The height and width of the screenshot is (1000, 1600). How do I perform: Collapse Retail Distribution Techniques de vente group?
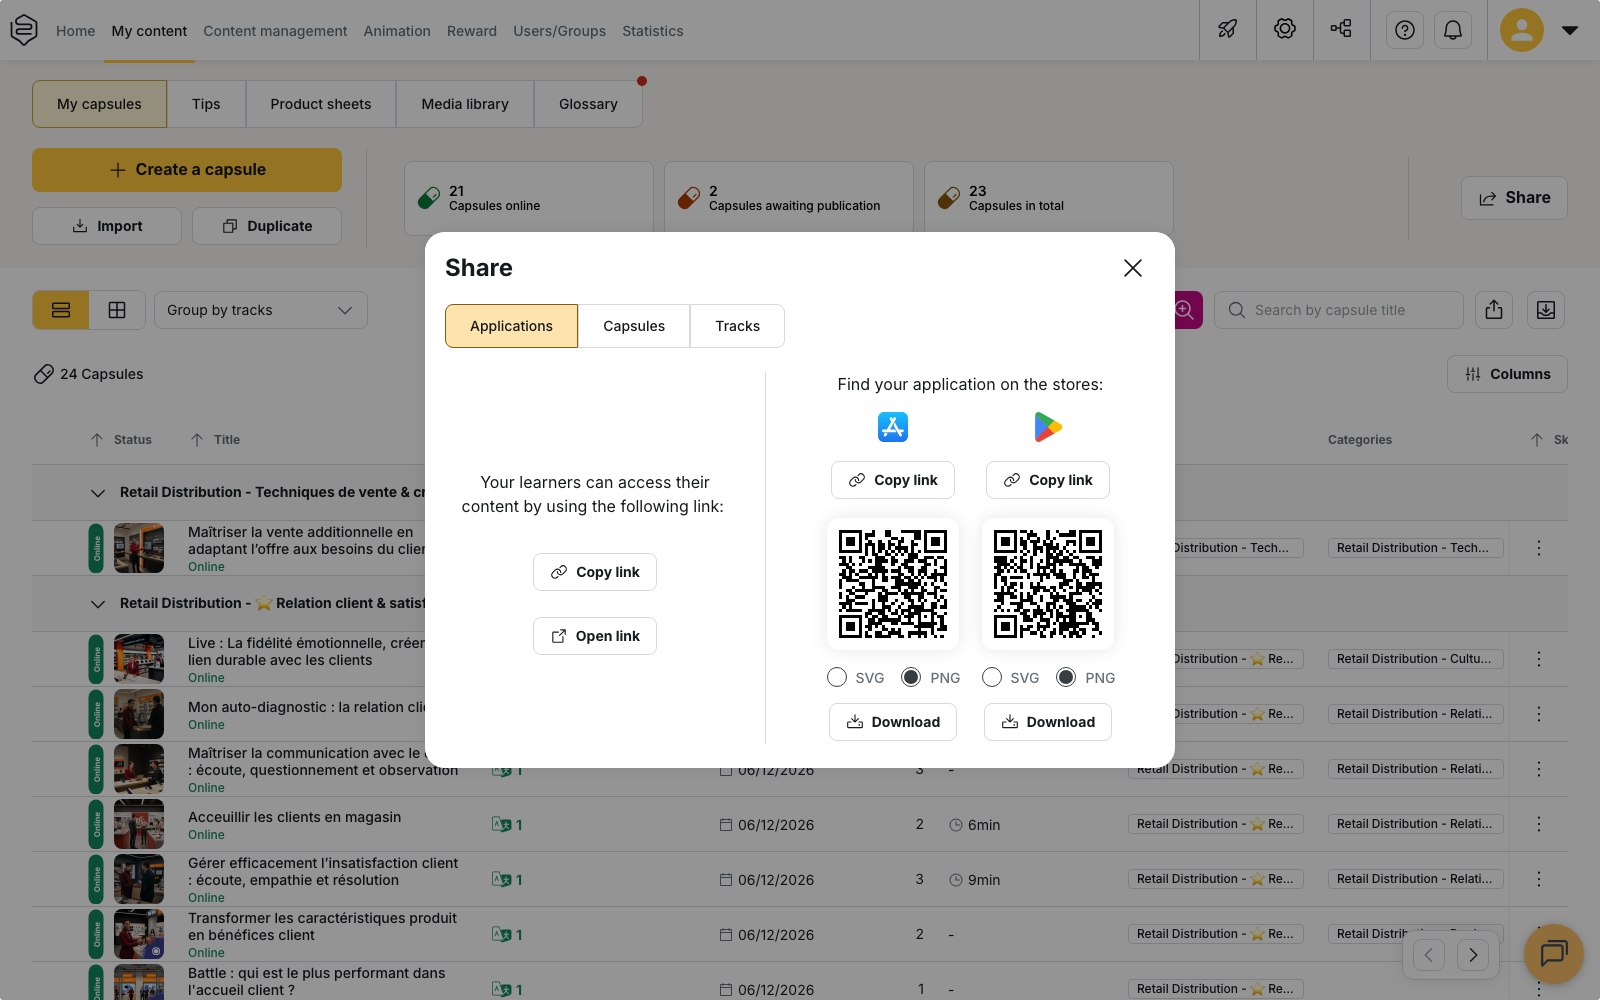coord(97,493)
